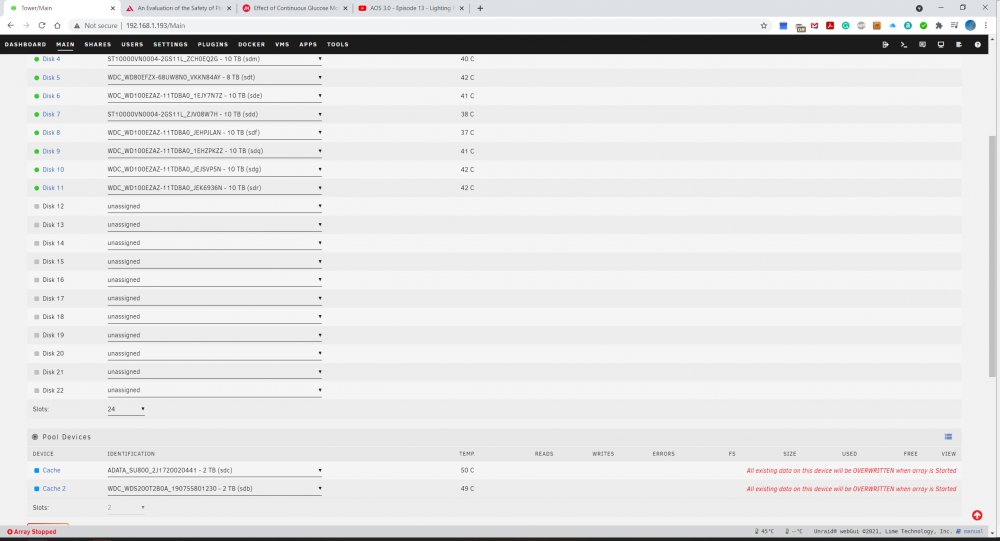Open the Chrome three-dot menu

(986, 26)
